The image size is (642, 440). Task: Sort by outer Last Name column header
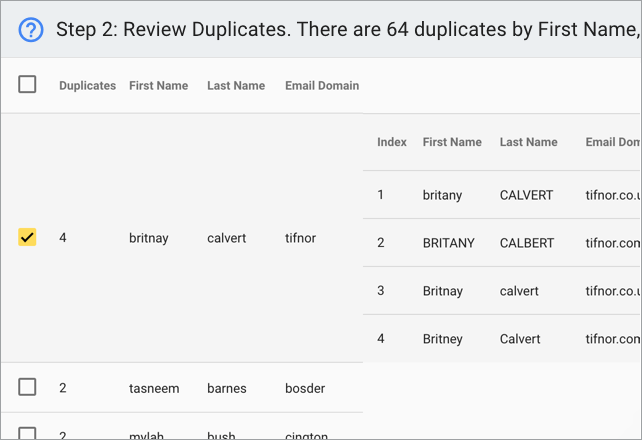(x=236, y=86)
